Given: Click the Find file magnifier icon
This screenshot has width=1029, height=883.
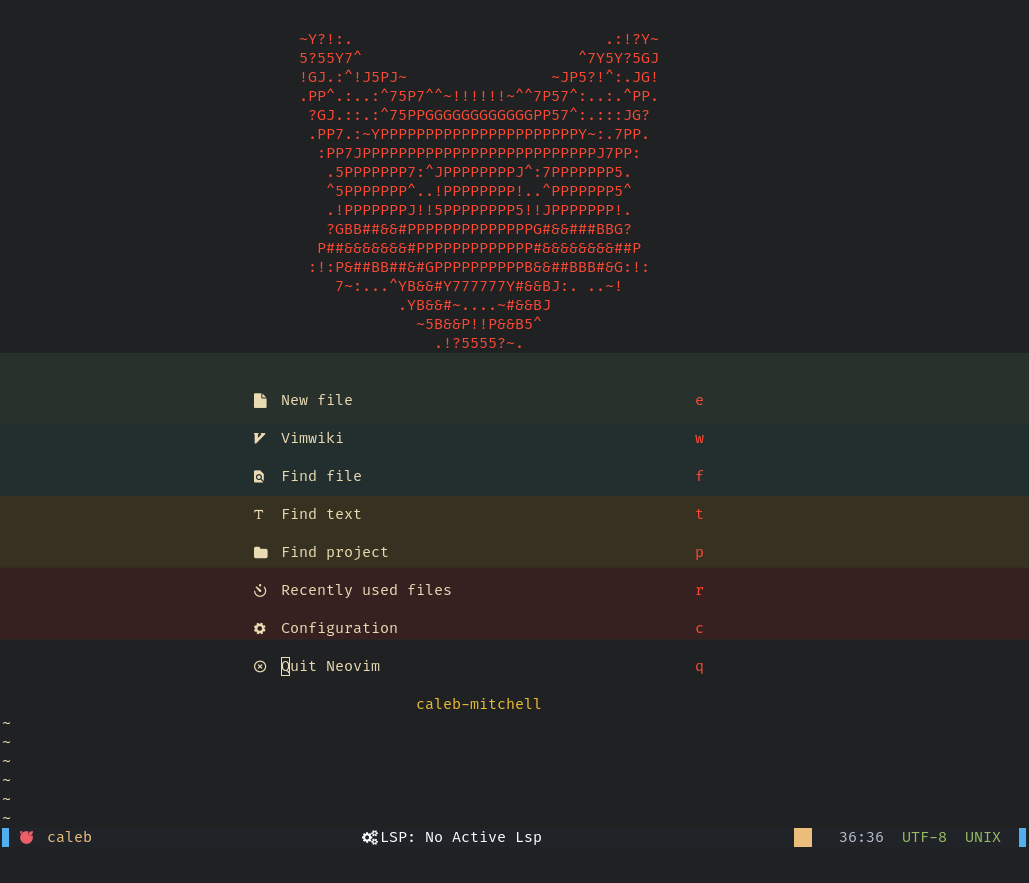Looking at the screenshot, I should click(260, 476).
